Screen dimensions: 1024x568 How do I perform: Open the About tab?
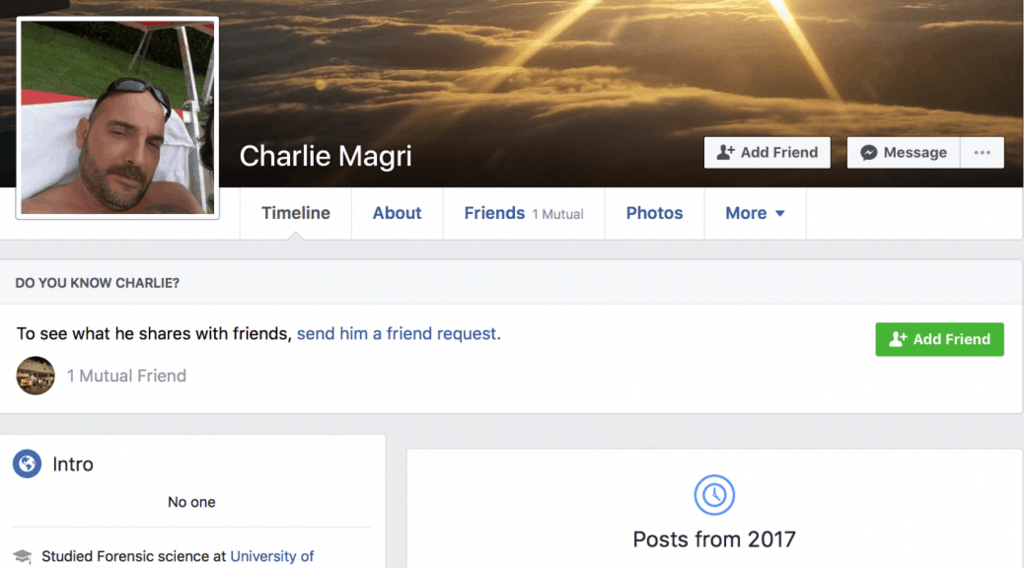(x=397, y=213)
